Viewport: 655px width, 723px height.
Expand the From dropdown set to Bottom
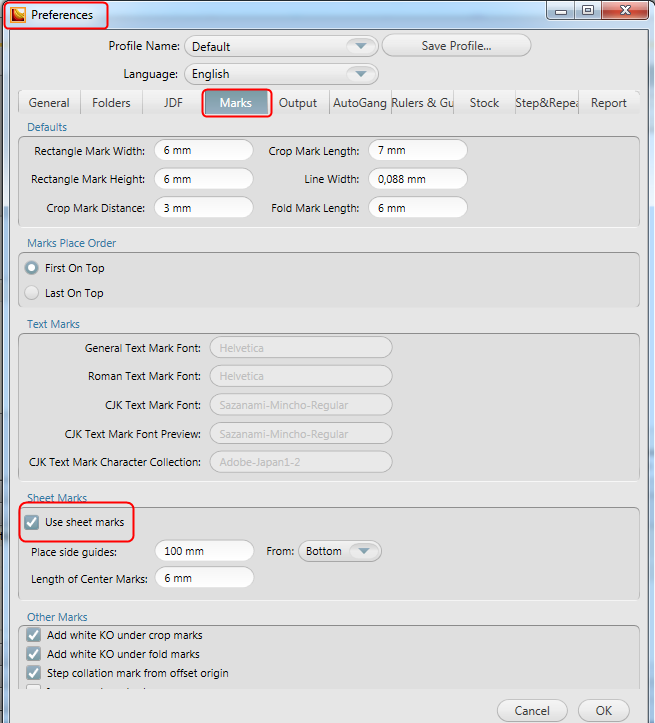coord(340,551)
